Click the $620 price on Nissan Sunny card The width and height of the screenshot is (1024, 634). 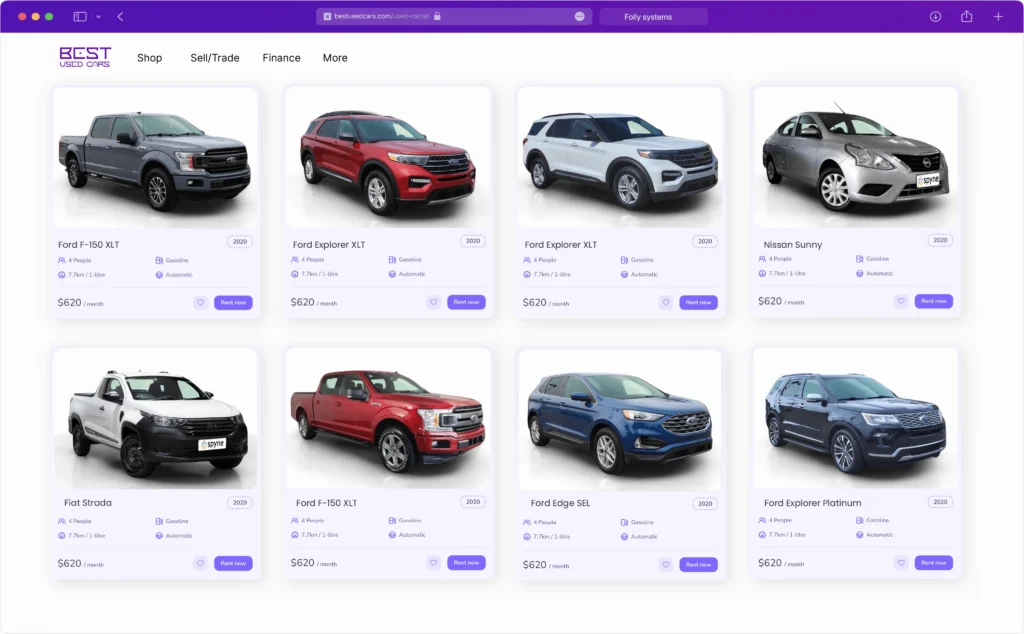coord(769,301)
